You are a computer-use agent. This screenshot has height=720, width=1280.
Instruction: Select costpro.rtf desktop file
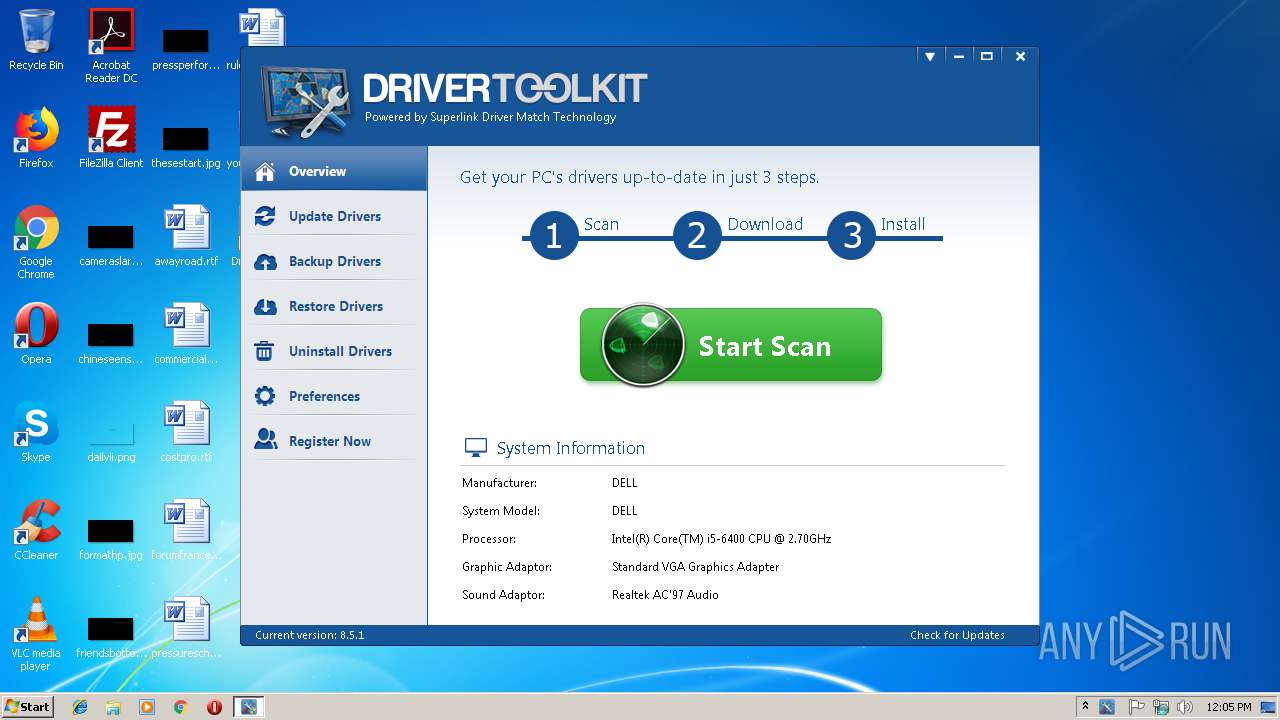click(186, 432)
